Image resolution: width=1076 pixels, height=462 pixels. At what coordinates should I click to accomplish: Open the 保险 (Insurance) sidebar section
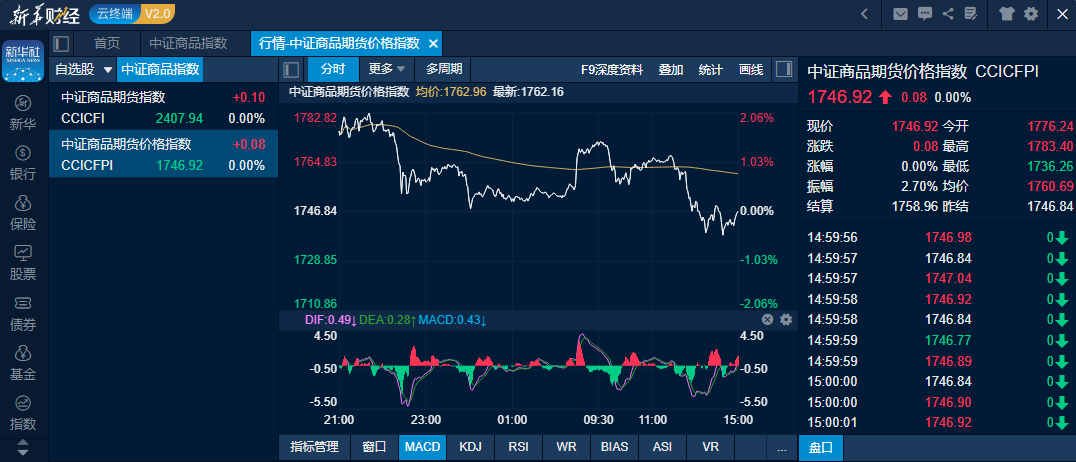[23, 212]
